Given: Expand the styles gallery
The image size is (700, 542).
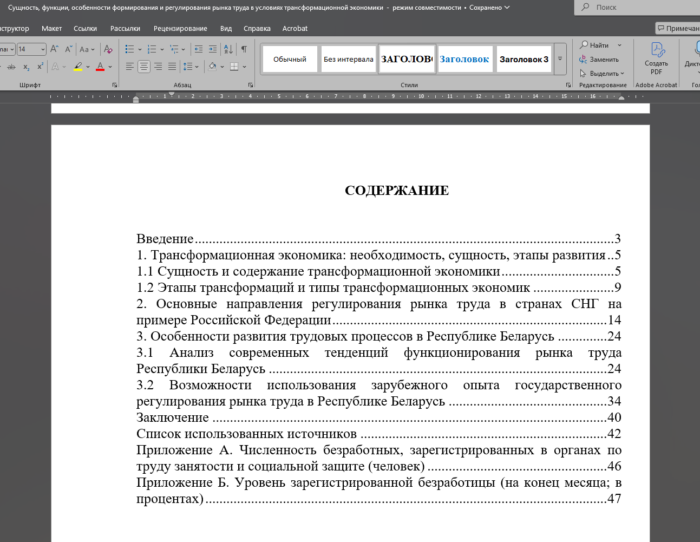Looking at the screenshot, I should point(560,58).
